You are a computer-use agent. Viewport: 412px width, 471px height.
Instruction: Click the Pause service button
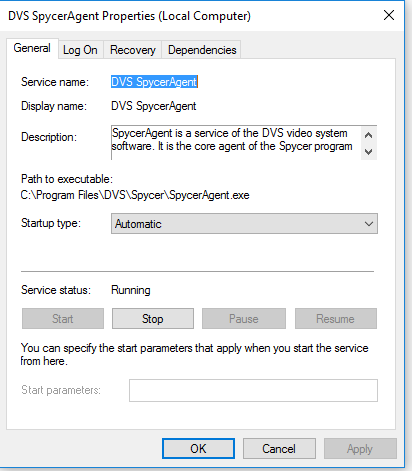click(244, 319)
